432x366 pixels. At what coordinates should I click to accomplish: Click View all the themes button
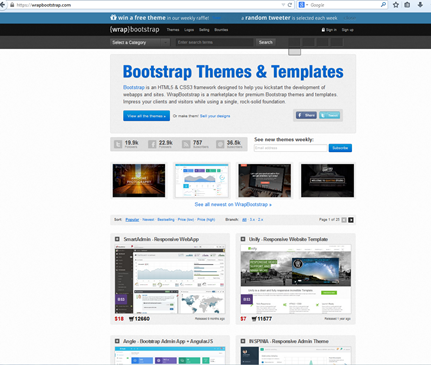tap(146, 116)
